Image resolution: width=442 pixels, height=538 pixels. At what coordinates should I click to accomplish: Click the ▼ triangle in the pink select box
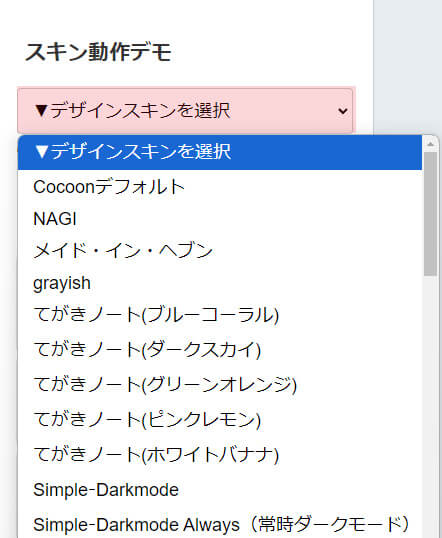click(41, 111)
